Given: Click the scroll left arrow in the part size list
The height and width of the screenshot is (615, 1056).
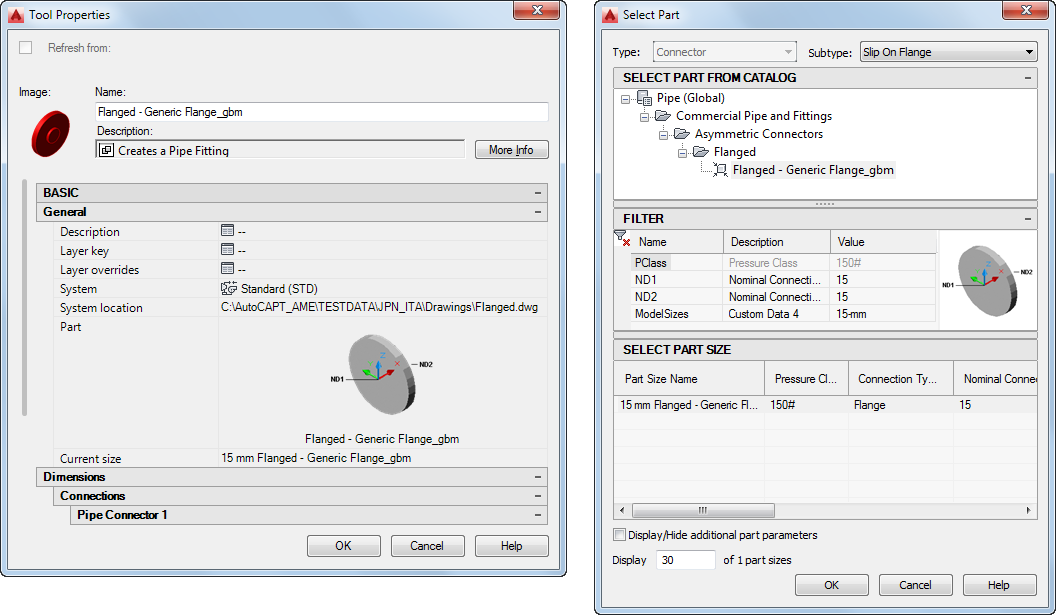Looking at the screenshot, I should [622, 510].
